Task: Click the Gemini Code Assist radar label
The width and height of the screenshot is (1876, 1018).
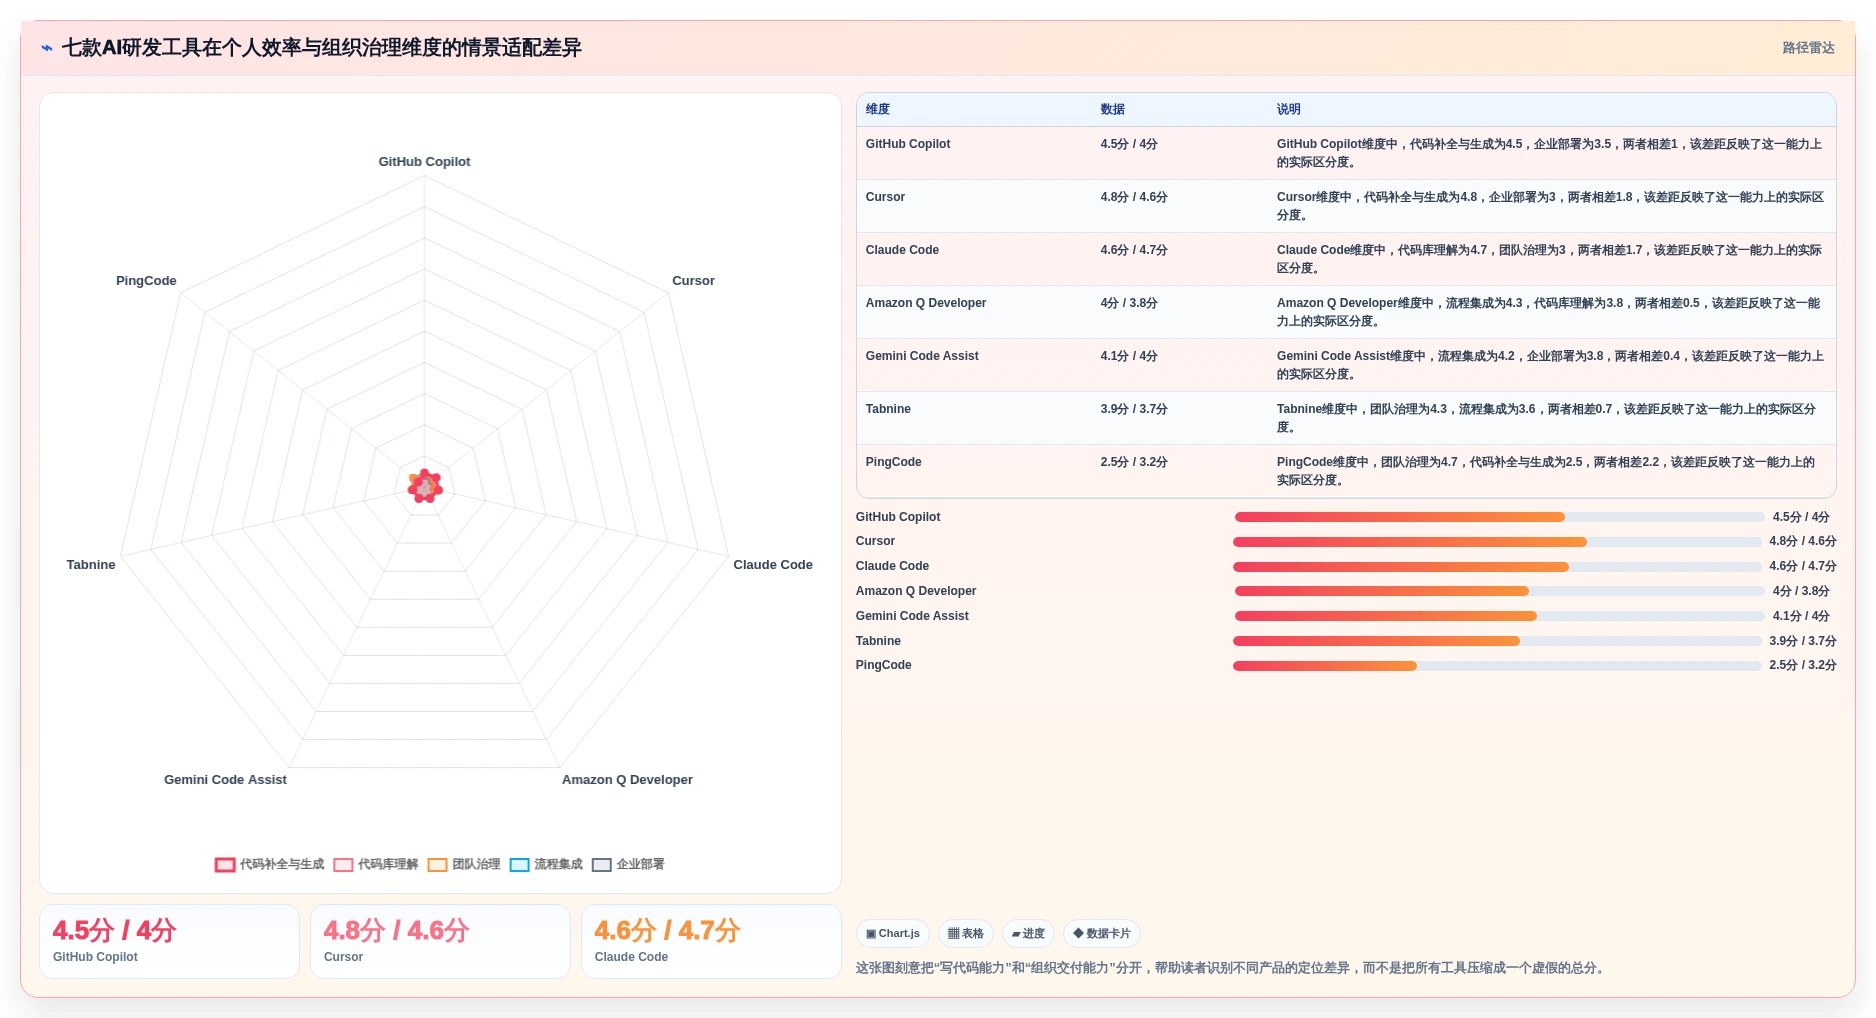Action: pos(225,780)
